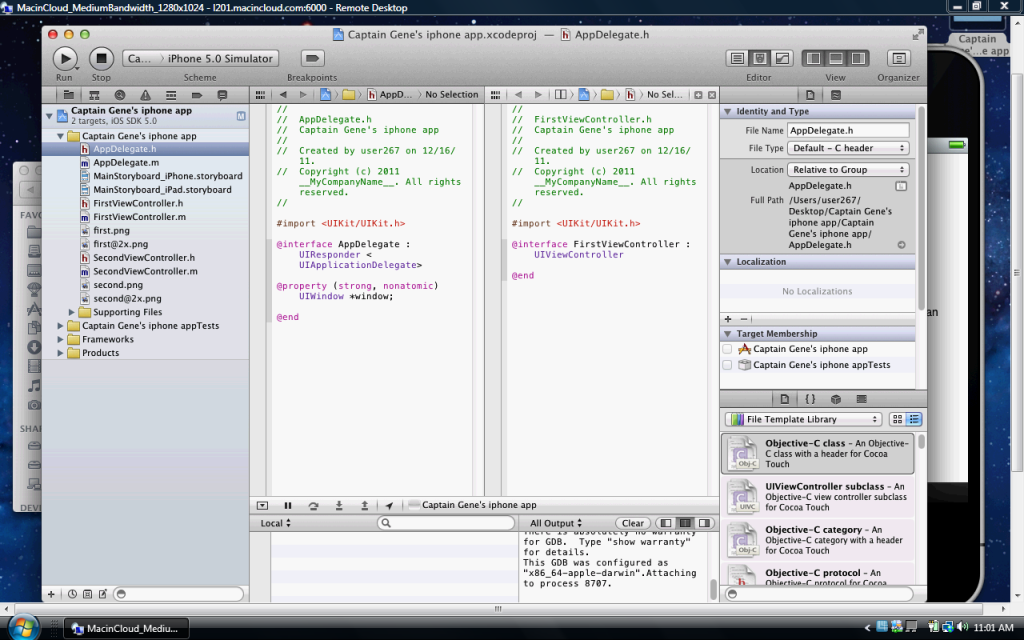Click the Run button in toolbar

click(x=64, y=59)
